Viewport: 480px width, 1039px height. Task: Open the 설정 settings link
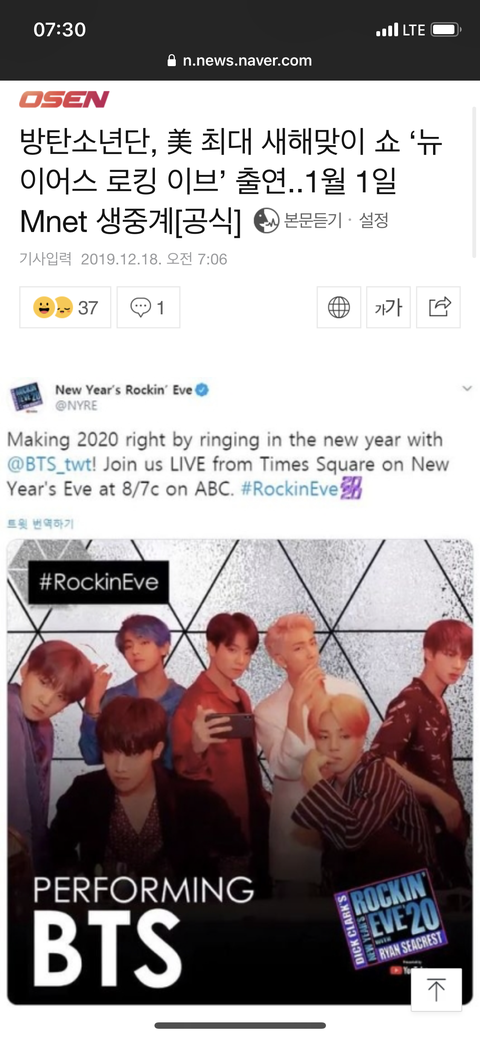coord(373,221)
